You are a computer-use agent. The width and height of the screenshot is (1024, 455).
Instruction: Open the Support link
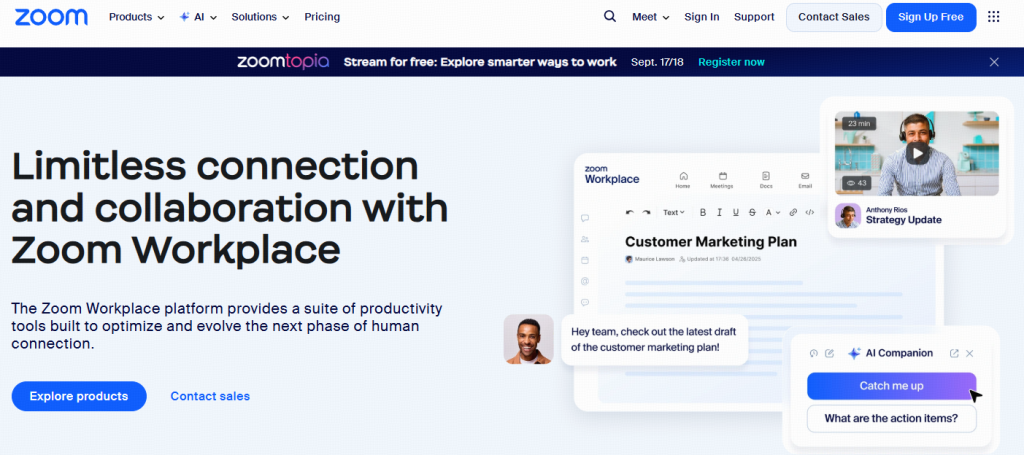[754, 17]
